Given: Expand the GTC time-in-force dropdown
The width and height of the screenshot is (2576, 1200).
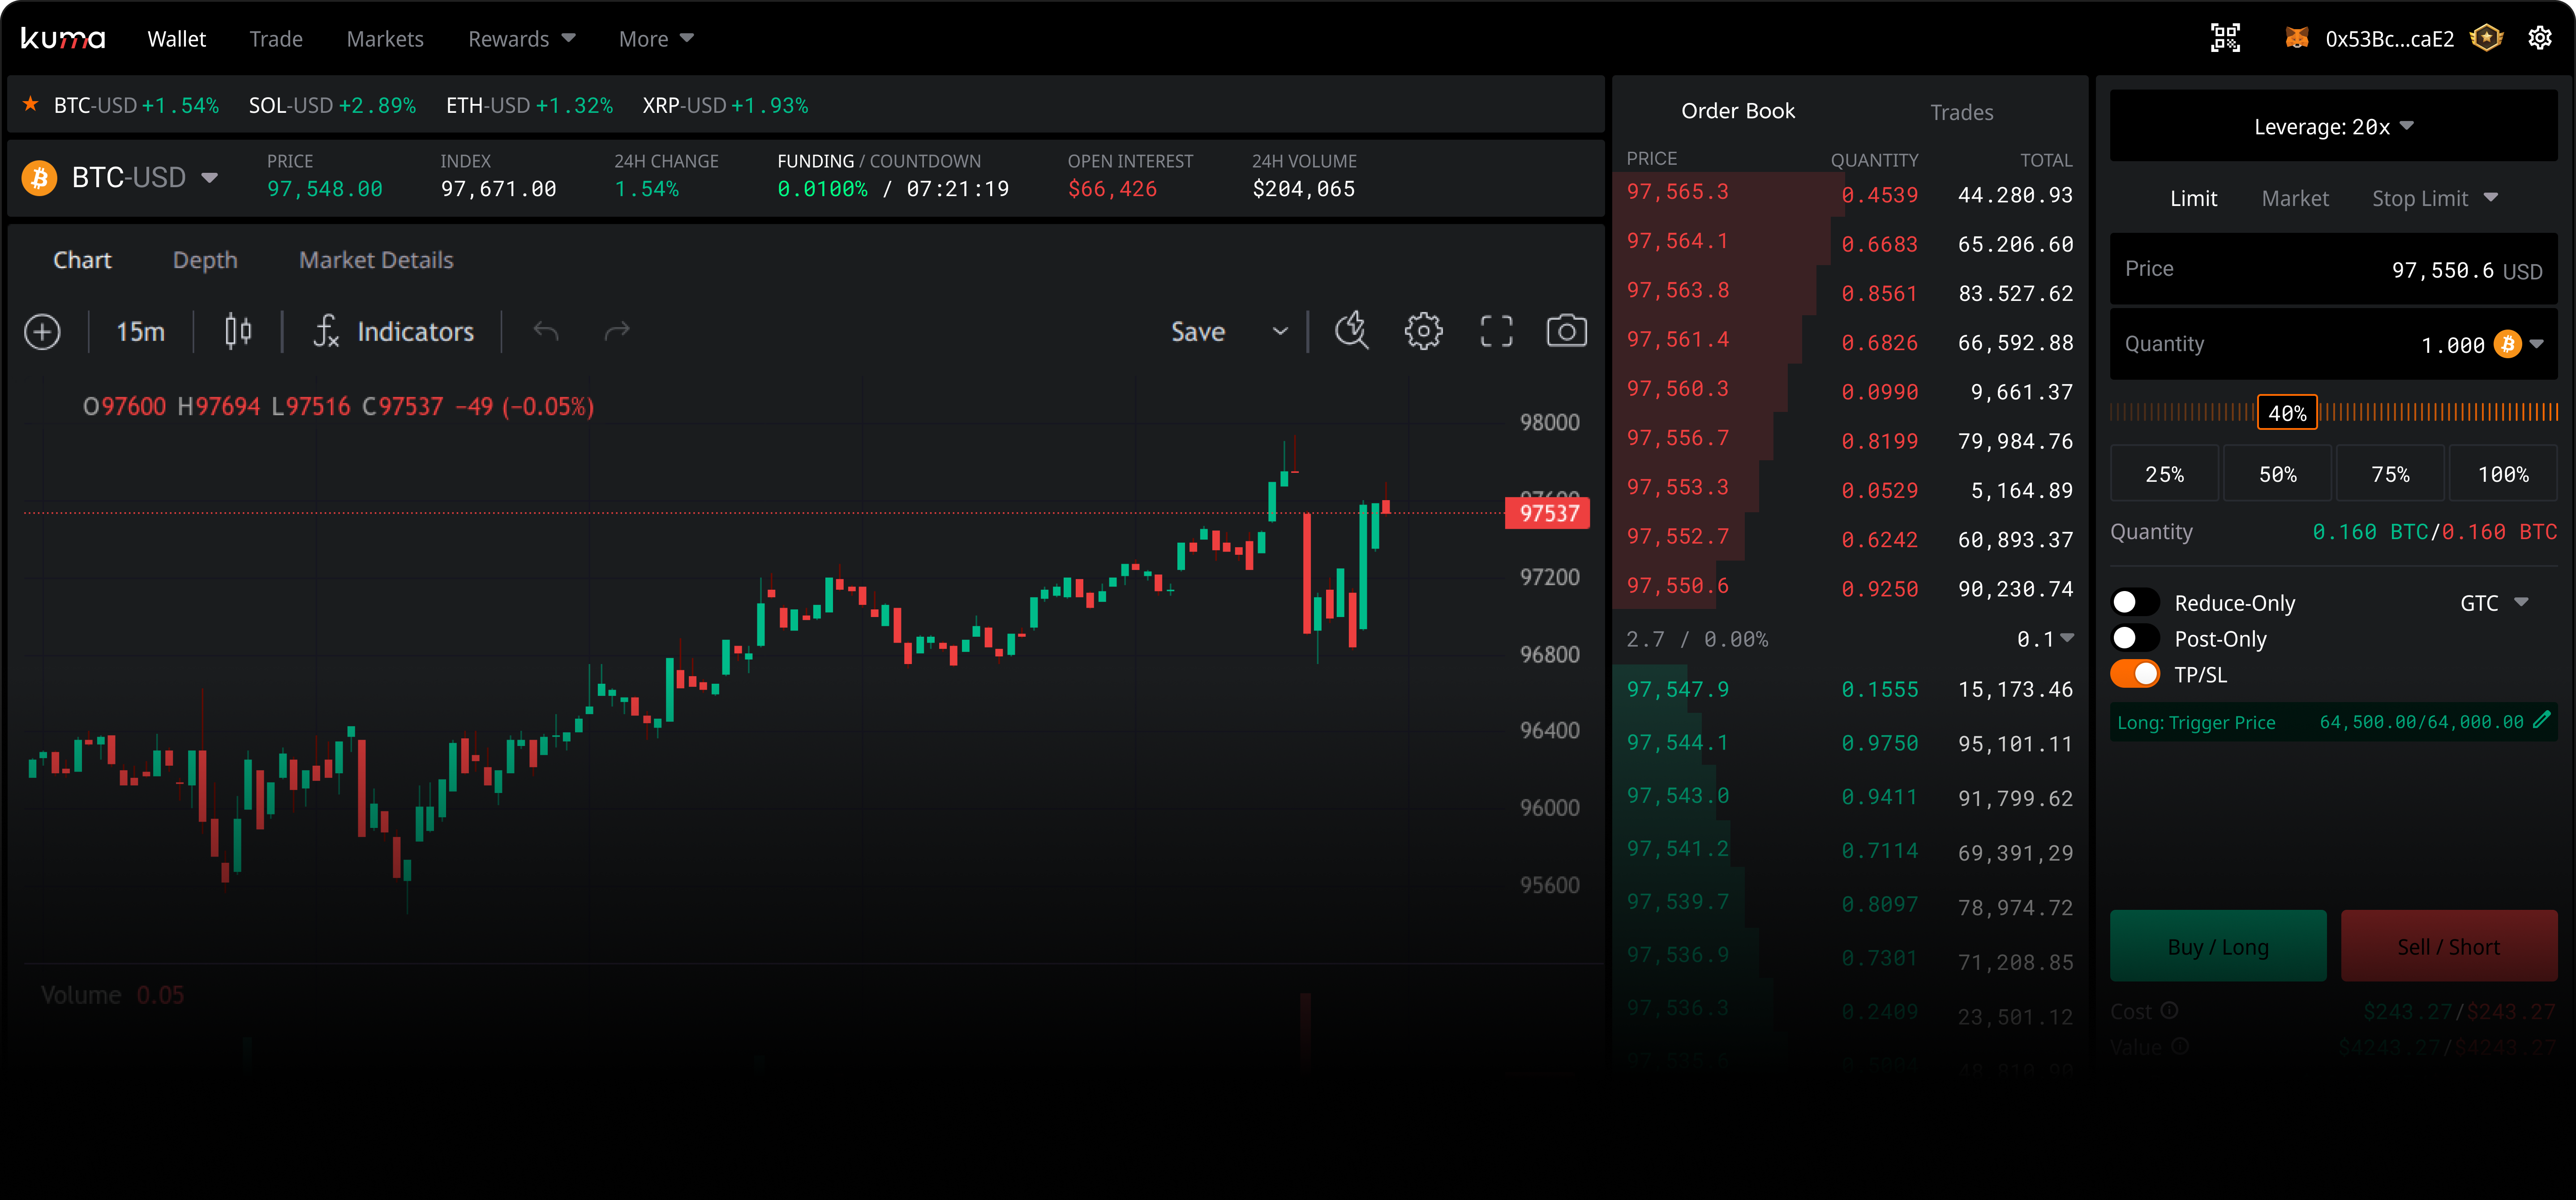Looking at the screenshot, I should pyautogui.click(x=2492, y=602).
